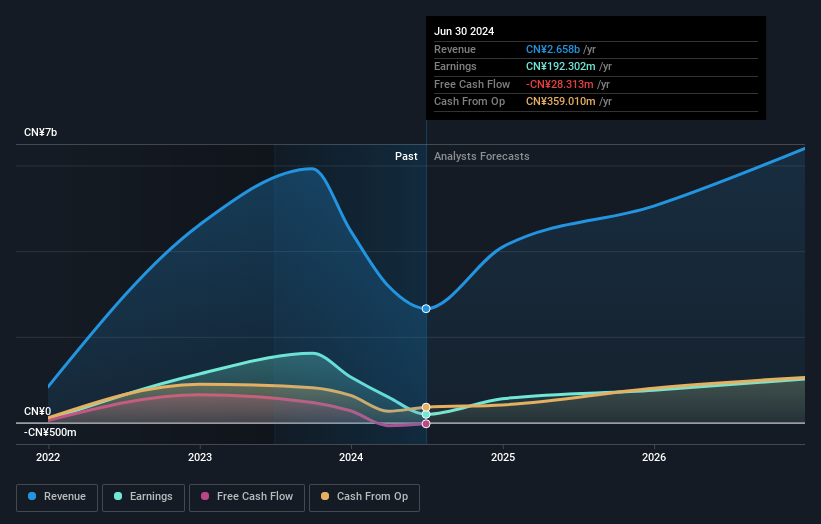Click the Cash From Op label in tooltip
This screenshot has width=821, height=524.
pyautogui.click(x=470, y=102)
